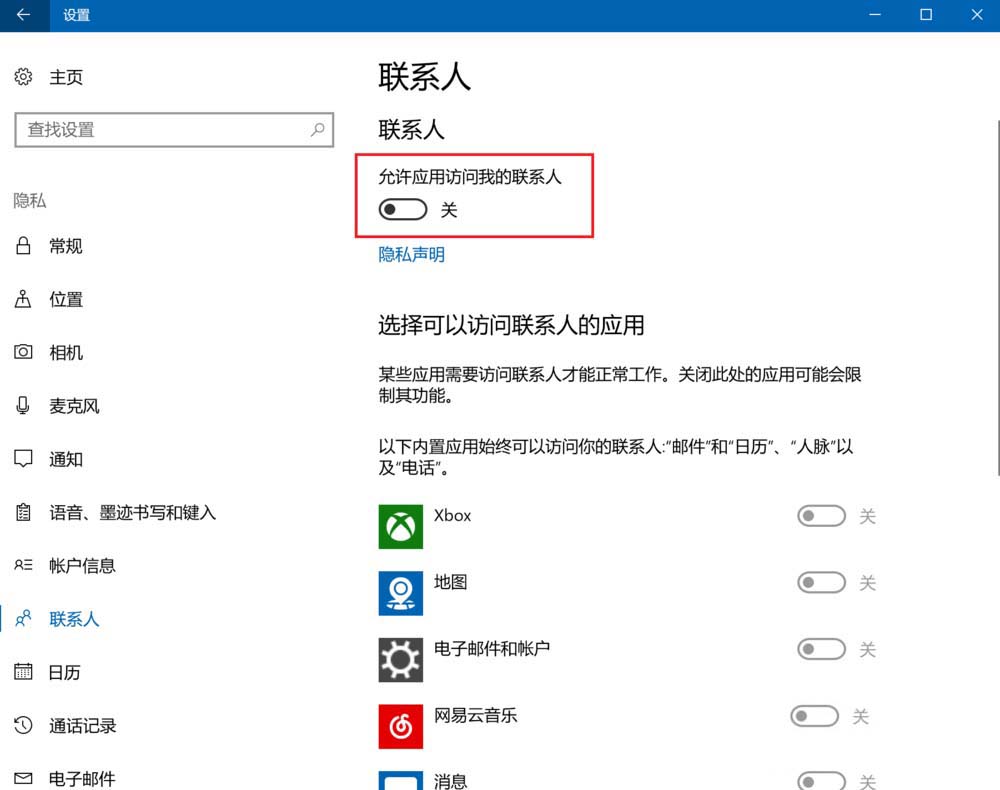Click the Xbox app icon
This screenshot has height=790, width=1000.
(x=400, y=526)
